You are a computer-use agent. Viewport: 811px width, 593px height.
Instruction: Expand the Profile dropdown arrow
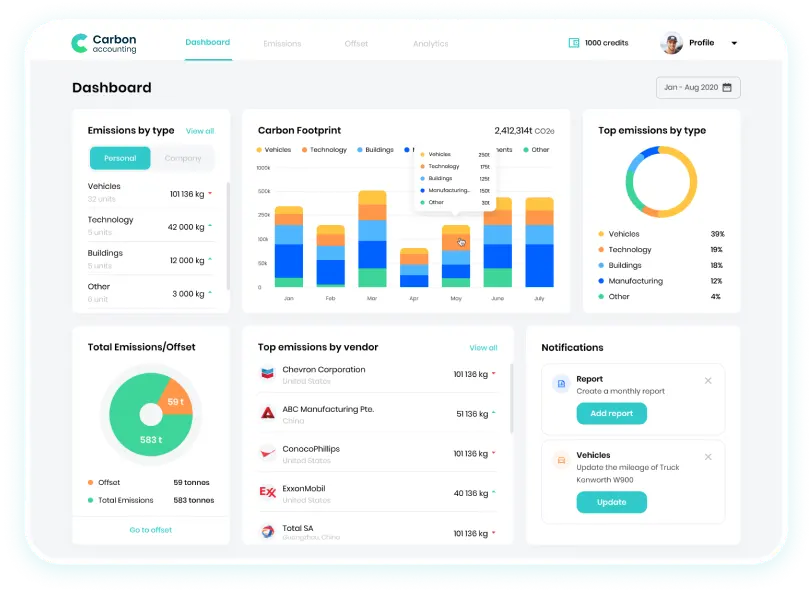pyautogui.click(x=734, y=43)
